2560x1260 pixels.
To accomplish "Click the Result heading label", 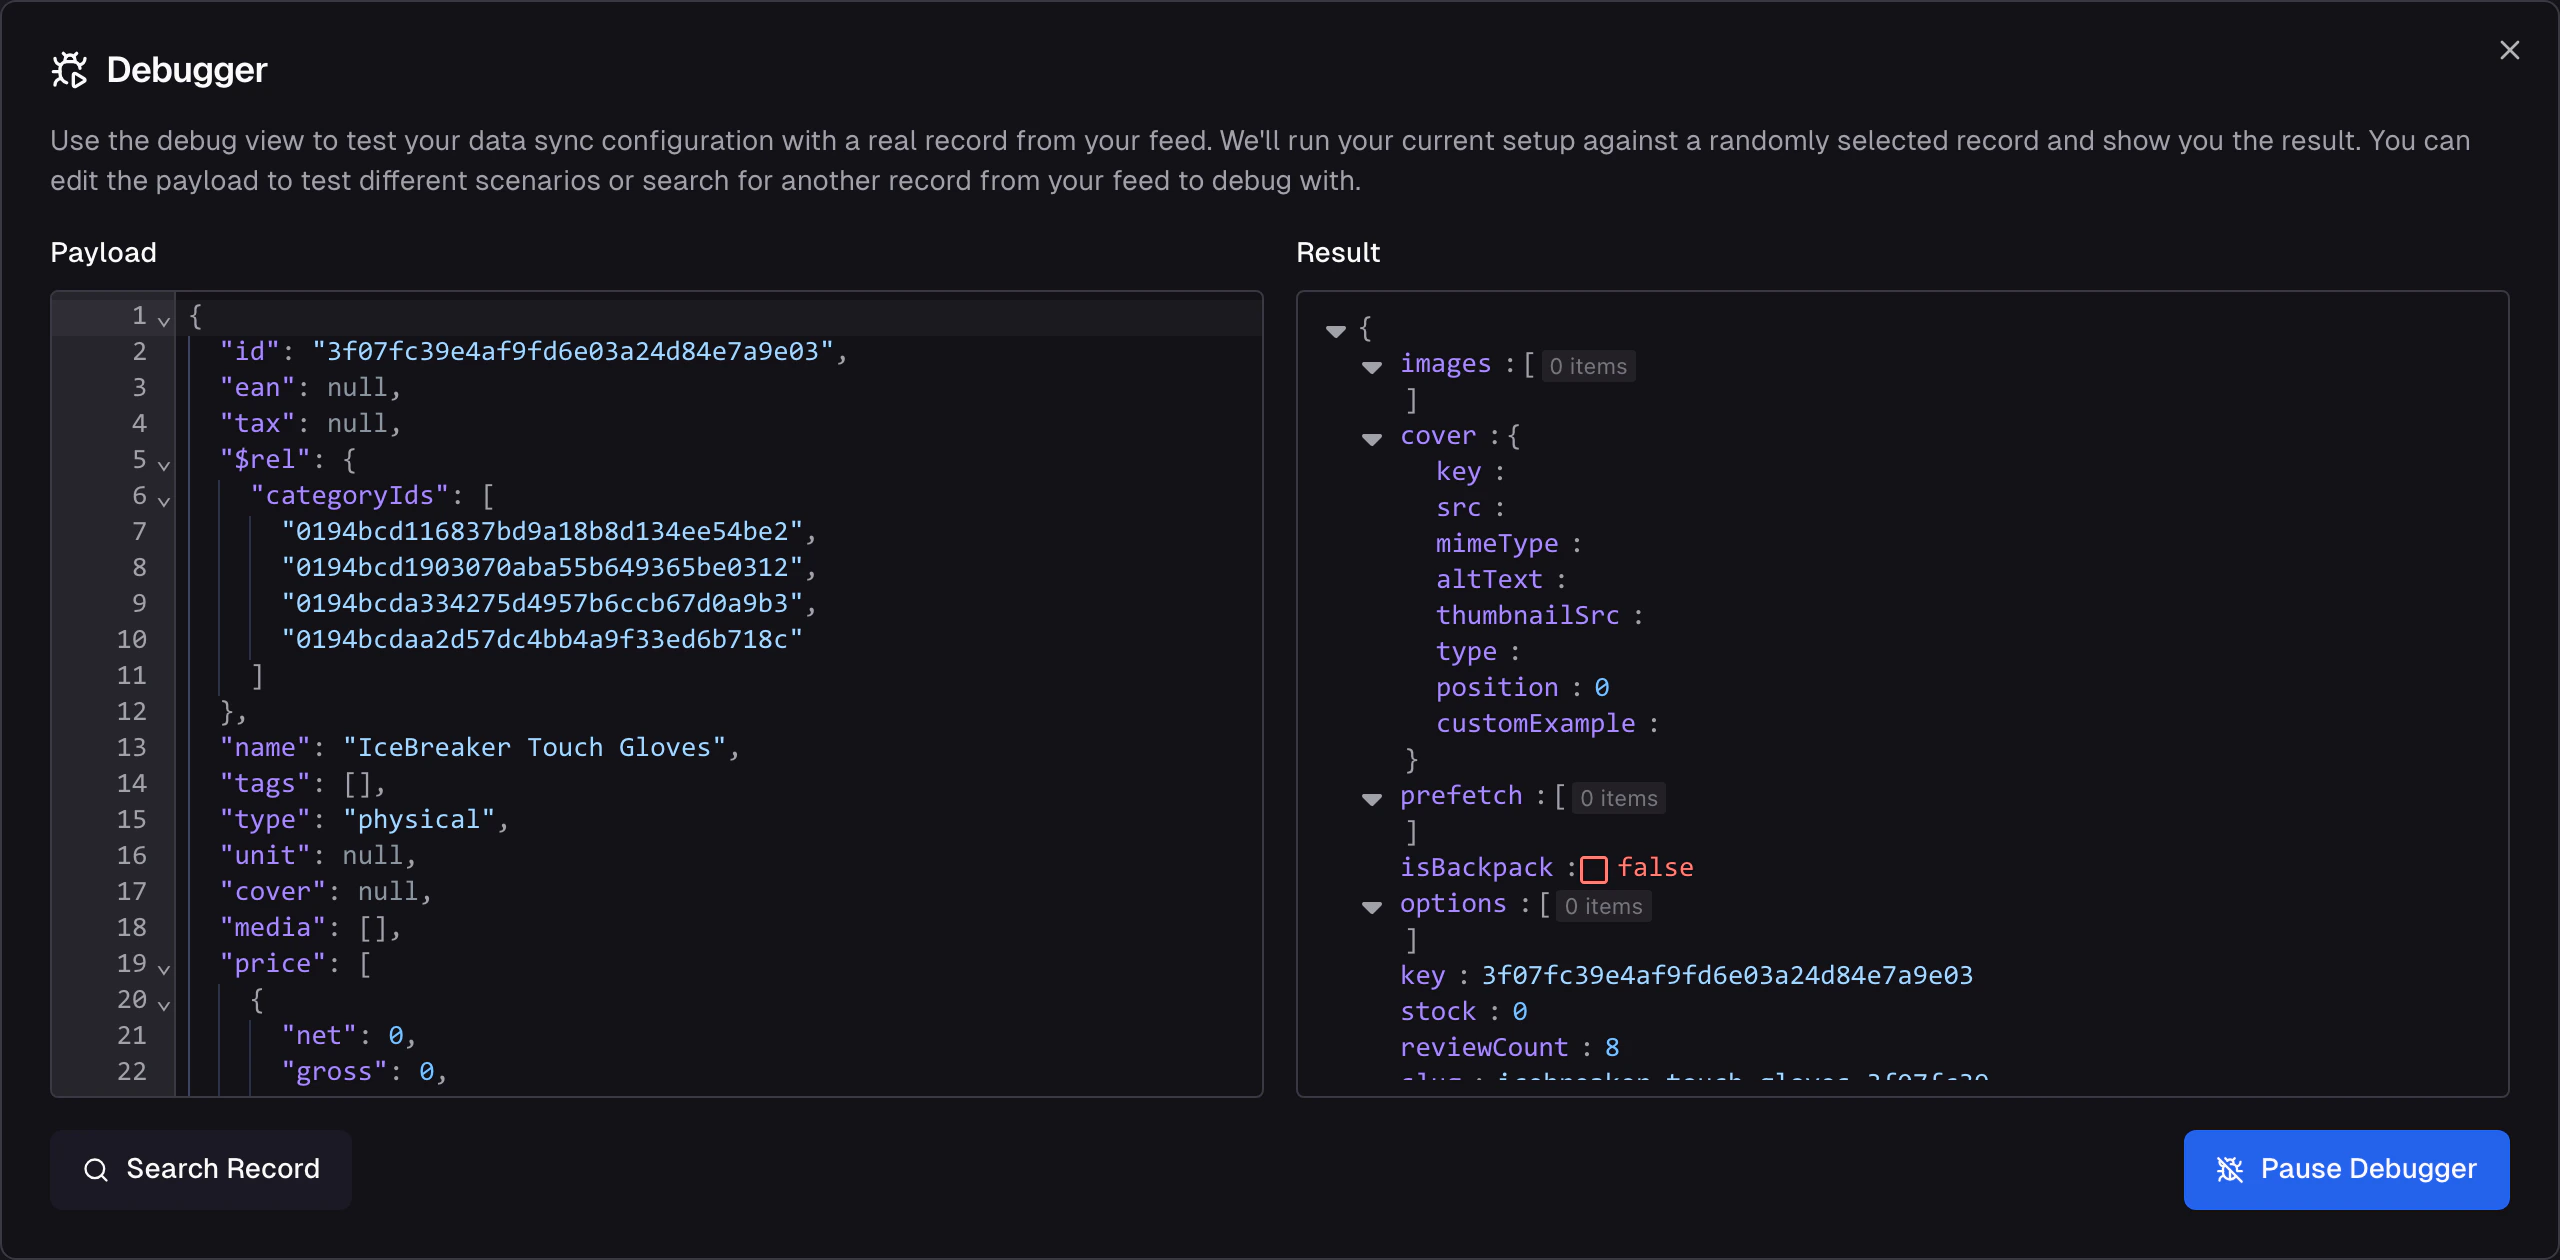I will pos(1338,252).
